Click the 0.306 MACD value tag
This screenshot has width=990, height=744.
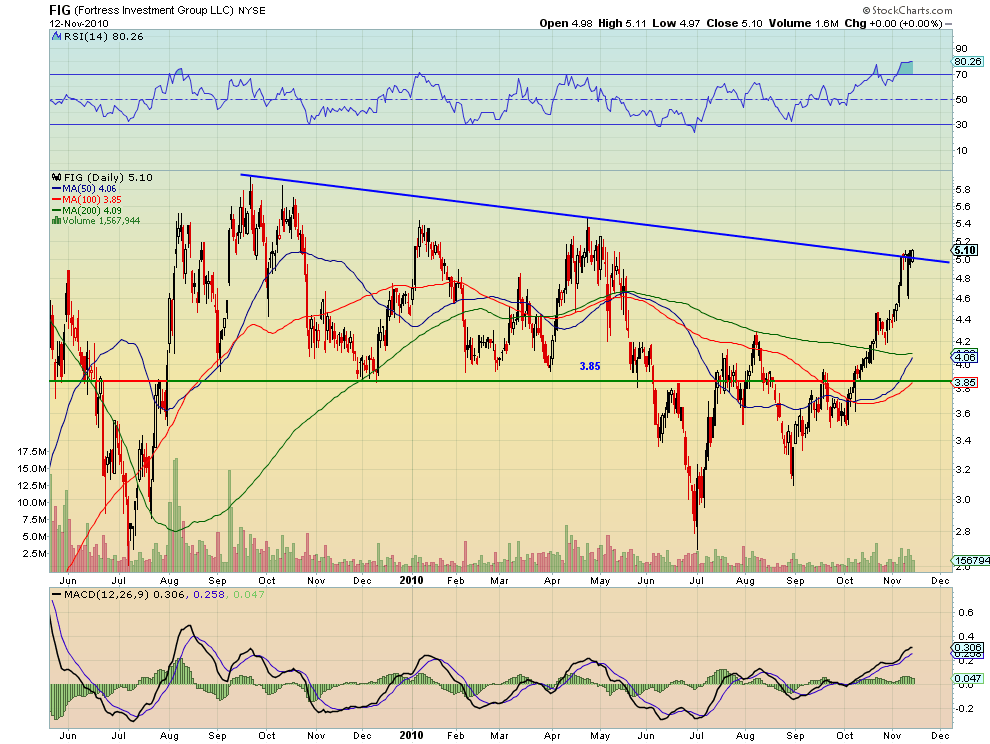point(967,647)
